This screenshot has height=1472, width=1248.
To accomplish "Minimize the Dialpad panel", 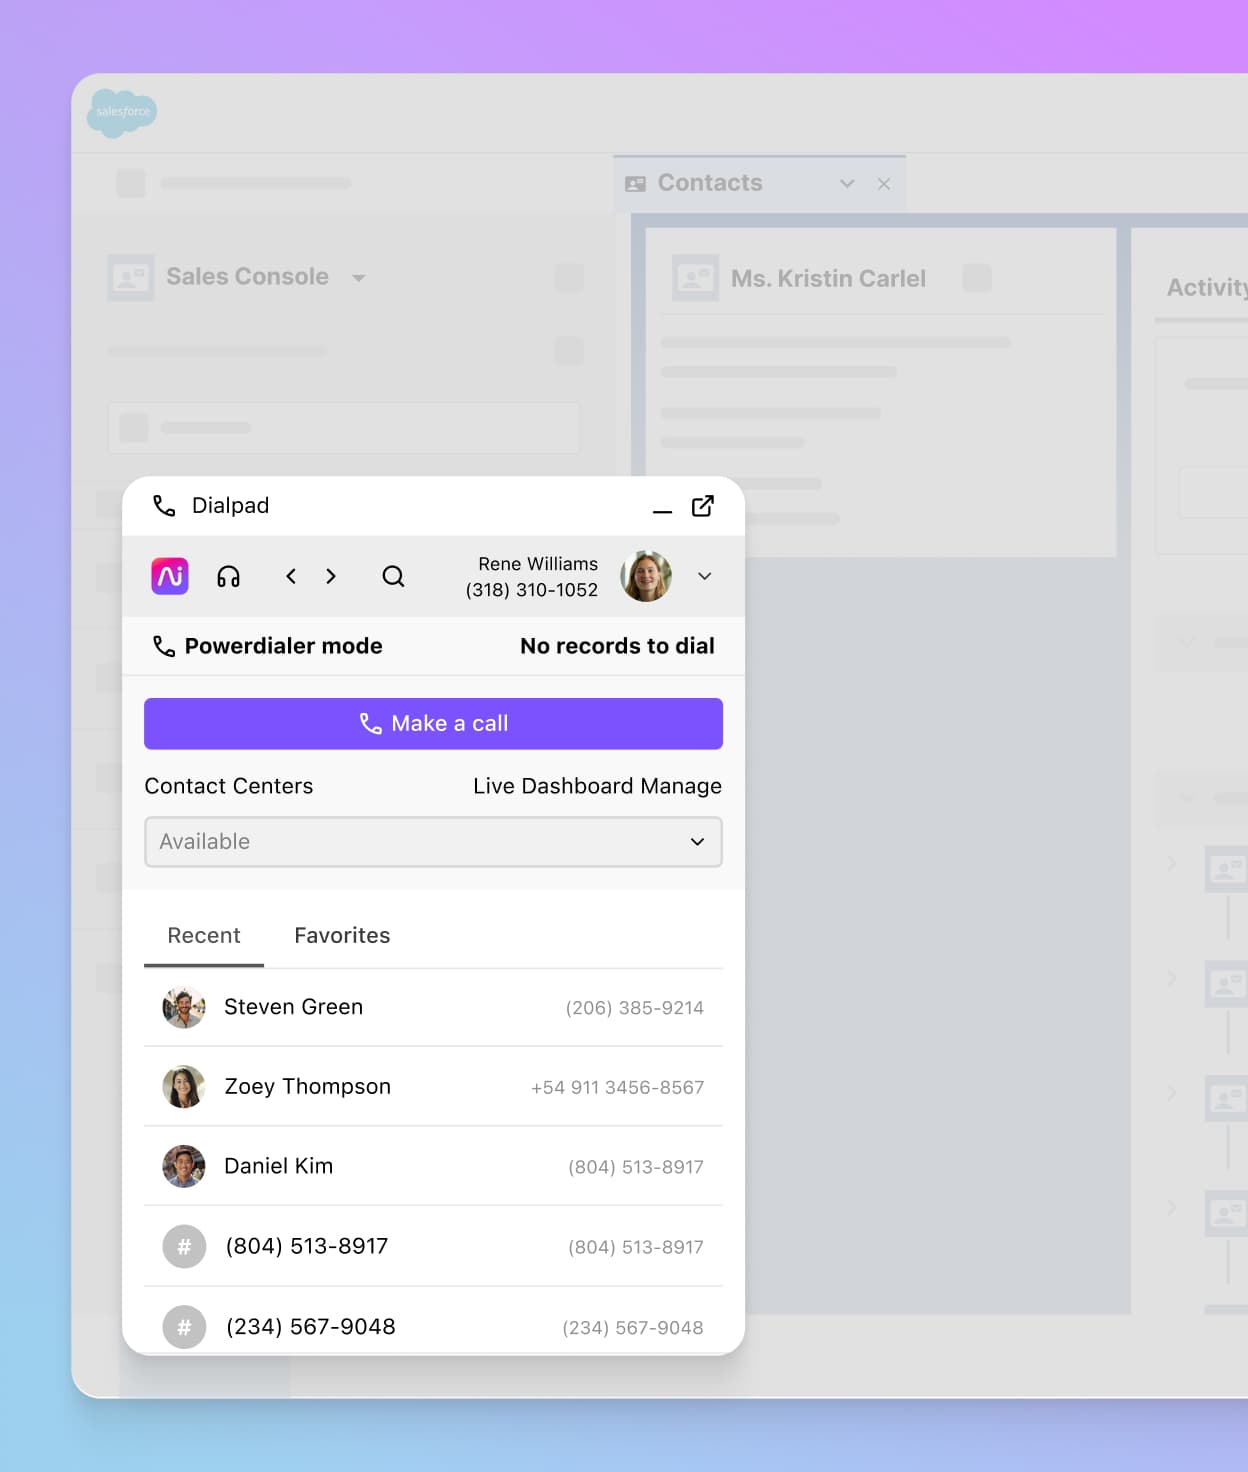I will [x=662, y=509].
